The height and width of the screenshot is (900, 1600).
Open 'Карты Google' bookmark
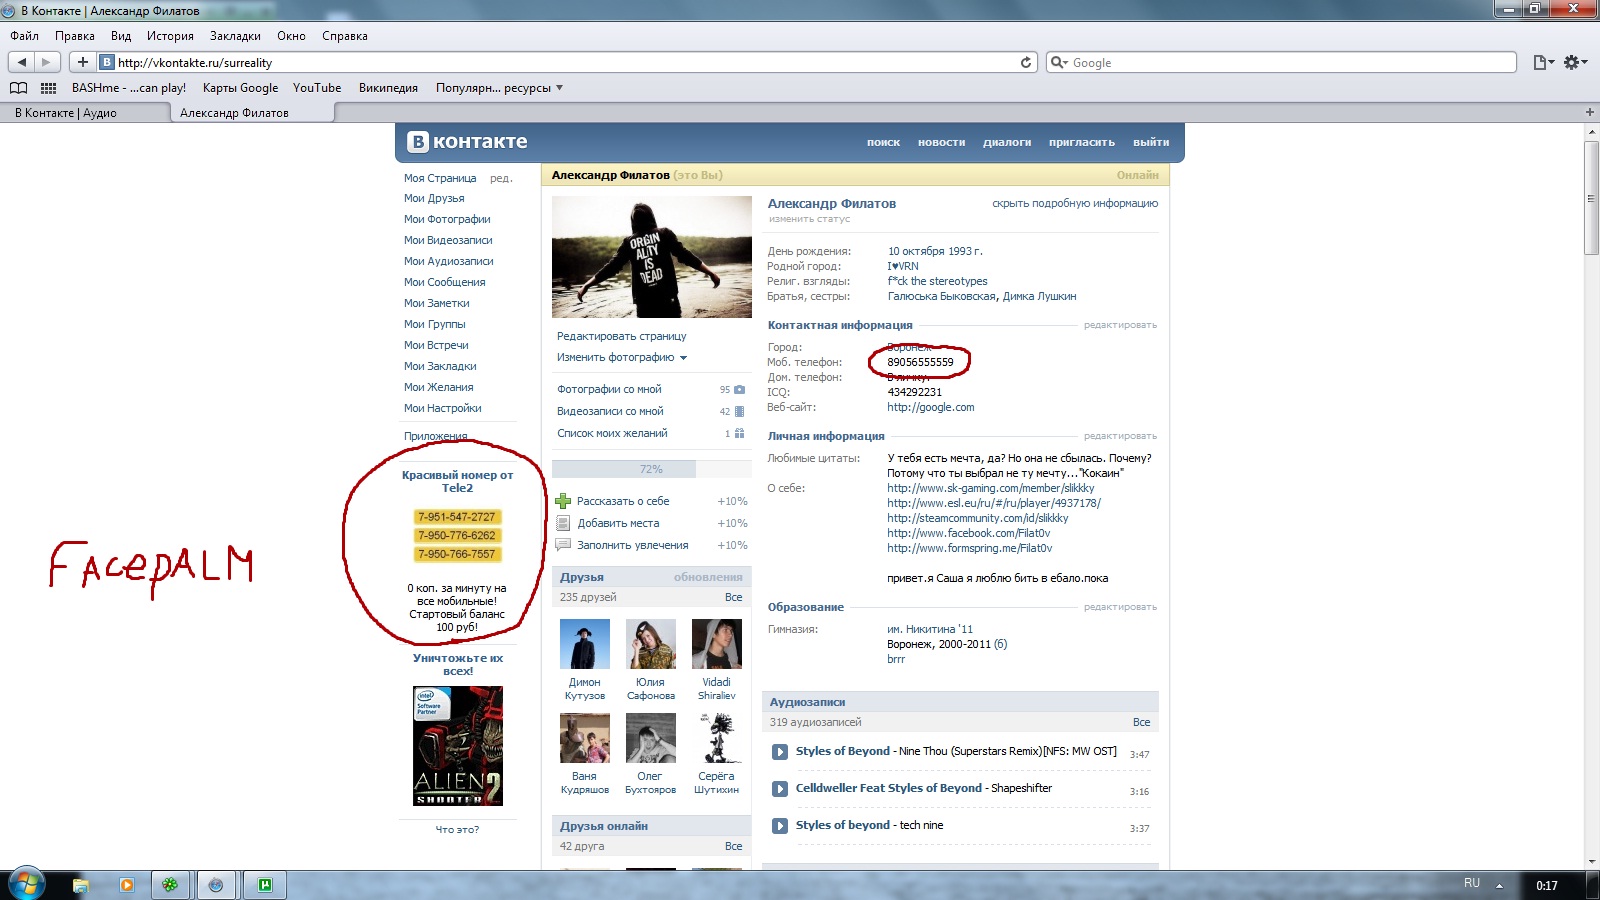pyautogui.click(x=240, y=88)
